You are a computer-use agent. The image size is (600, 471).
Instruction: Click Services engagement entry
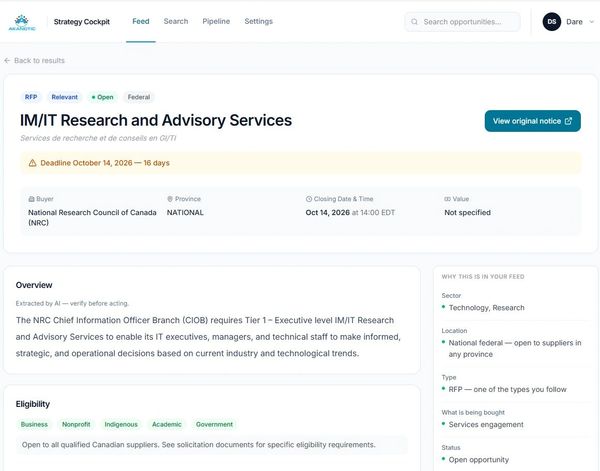[486, 425]
